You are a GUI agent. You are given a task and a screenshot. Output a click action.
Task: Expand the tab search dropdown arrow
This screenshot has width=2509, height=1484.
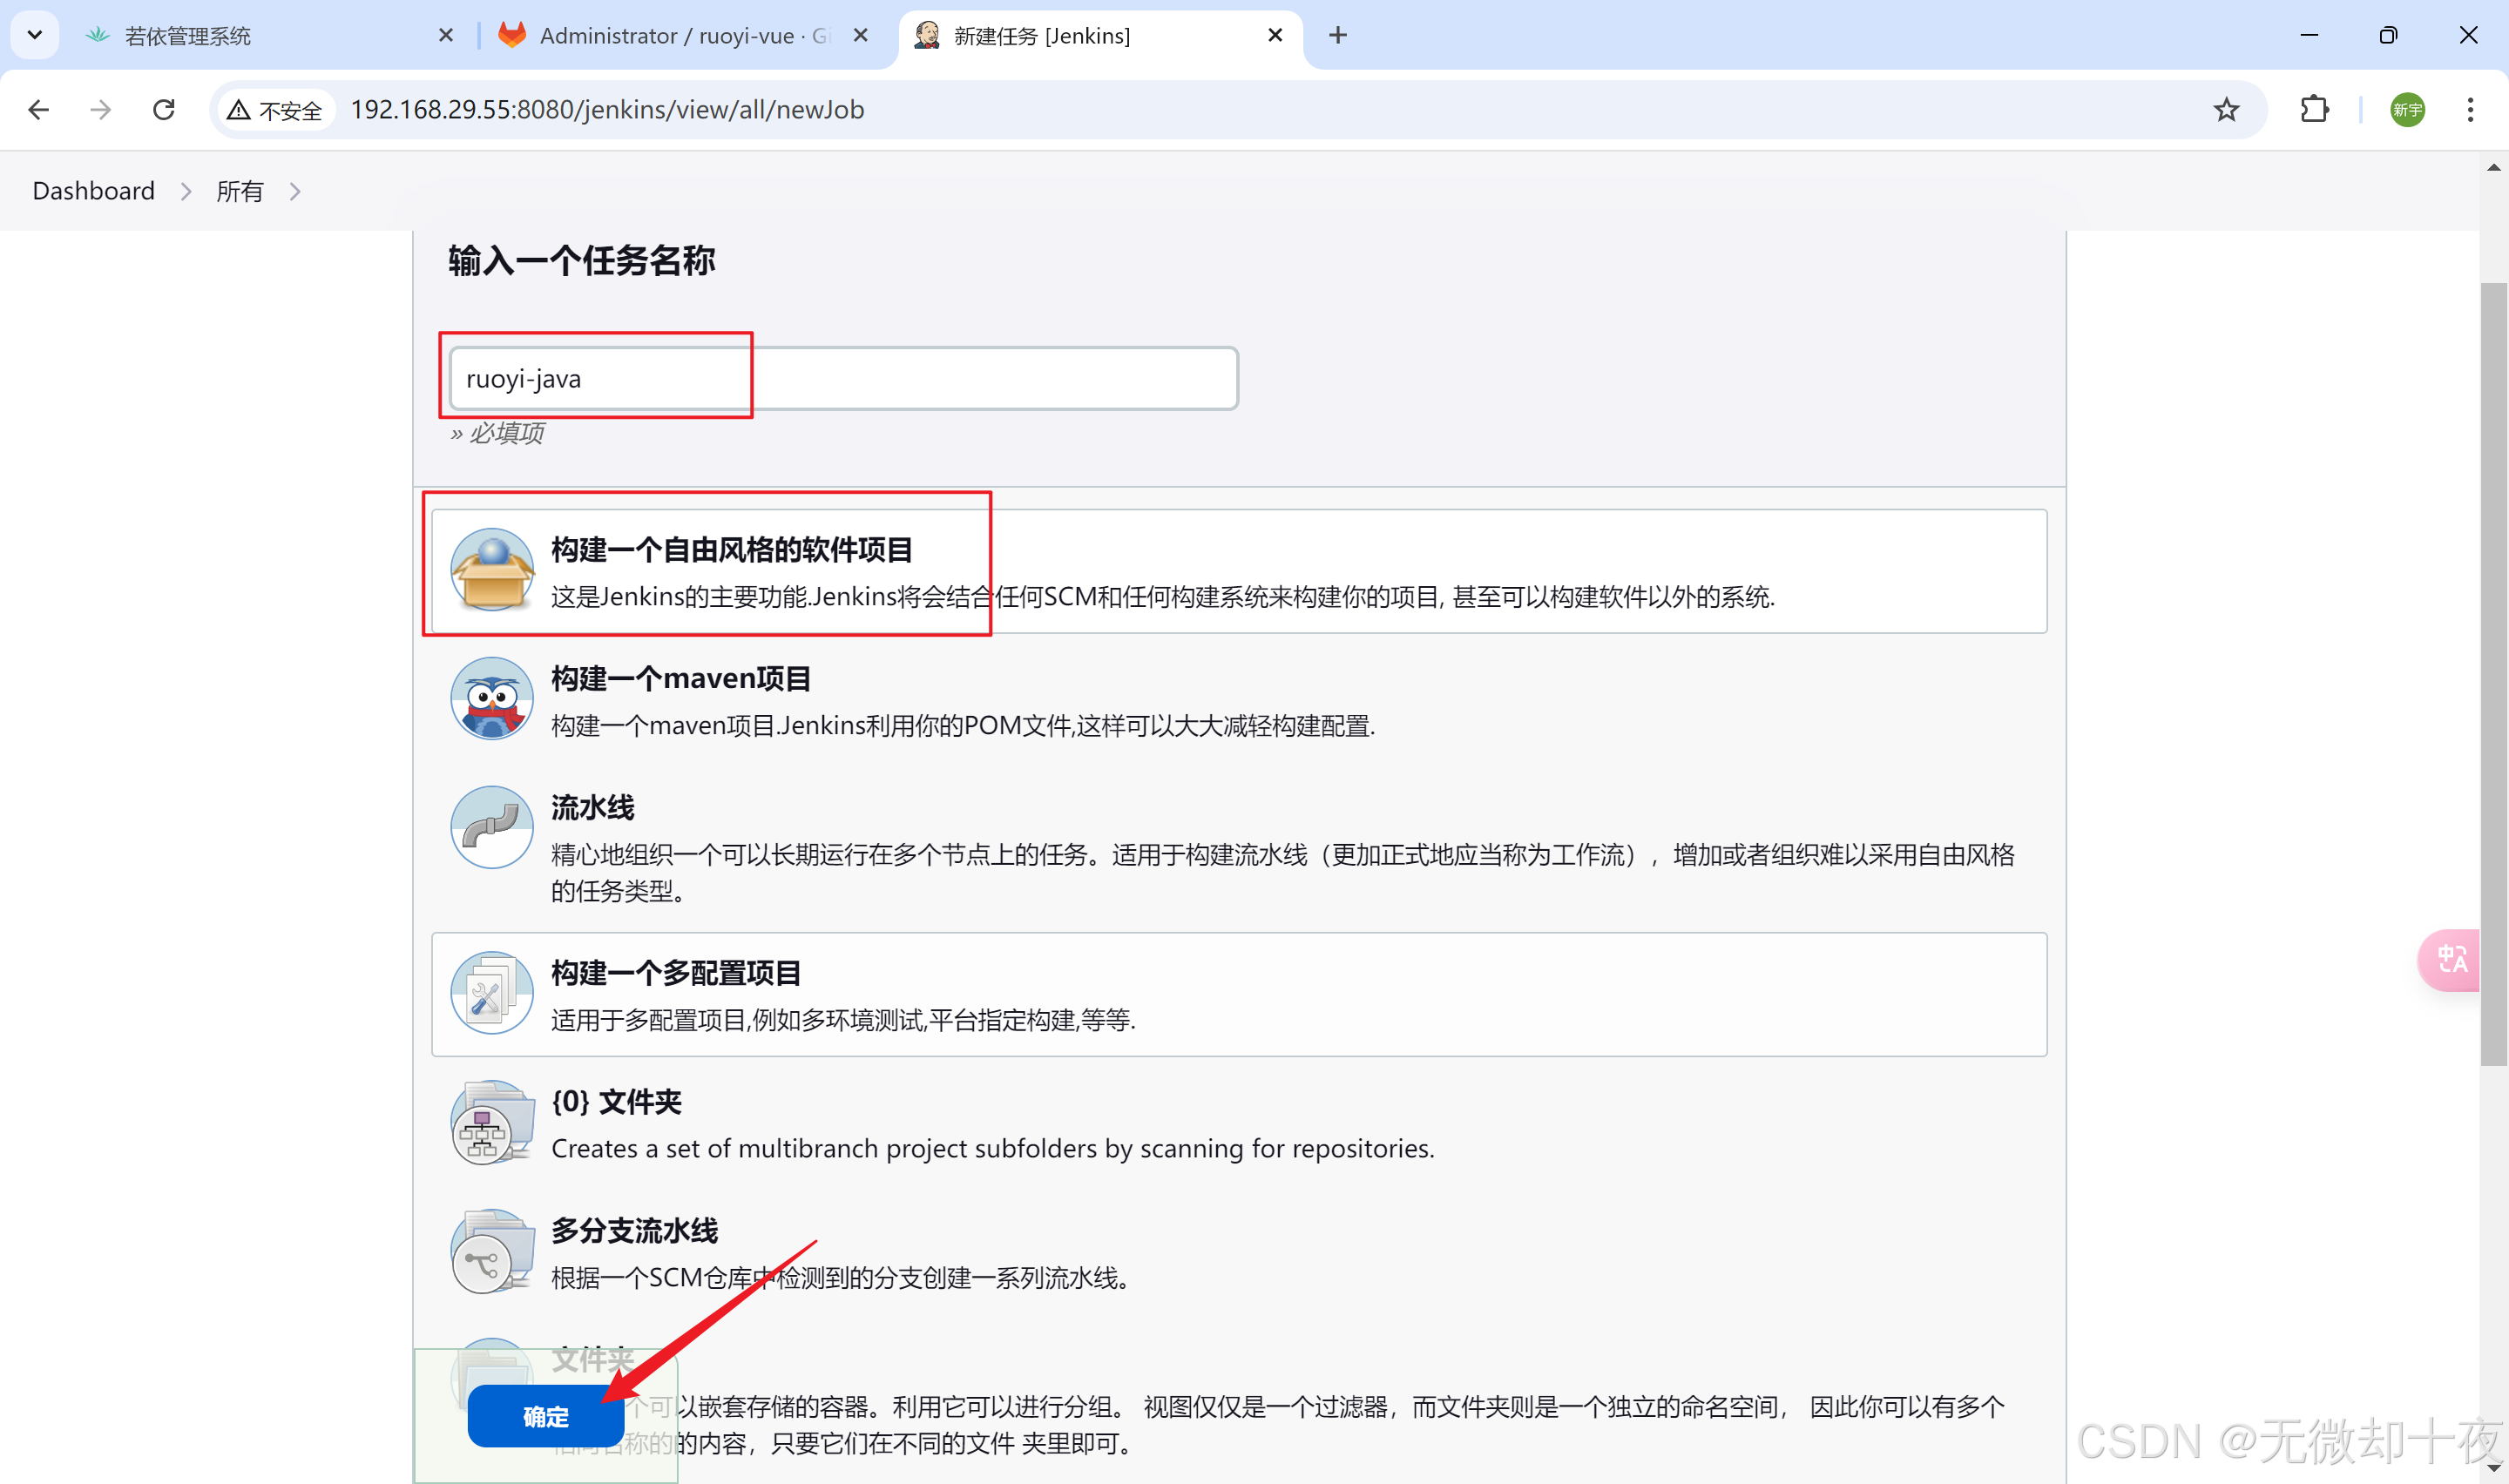[35, 35]
